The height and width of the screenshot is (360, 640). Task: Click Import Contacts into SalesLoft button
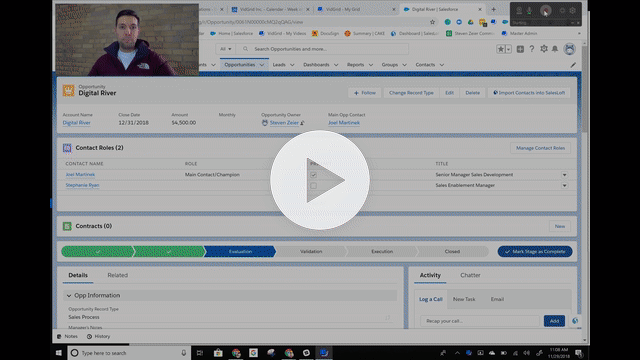click(x=529, y=93)
